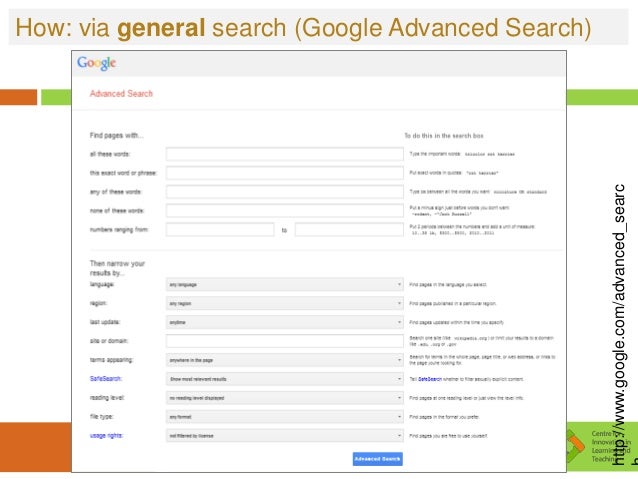Follow the 'usage rights' label link
Screen dimensions: 638x479
click(x=106, y=435)
